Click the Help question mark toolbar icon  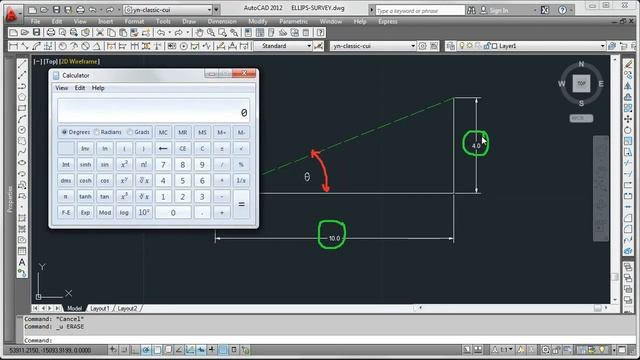pyautogui.click(x=321, y=33)
